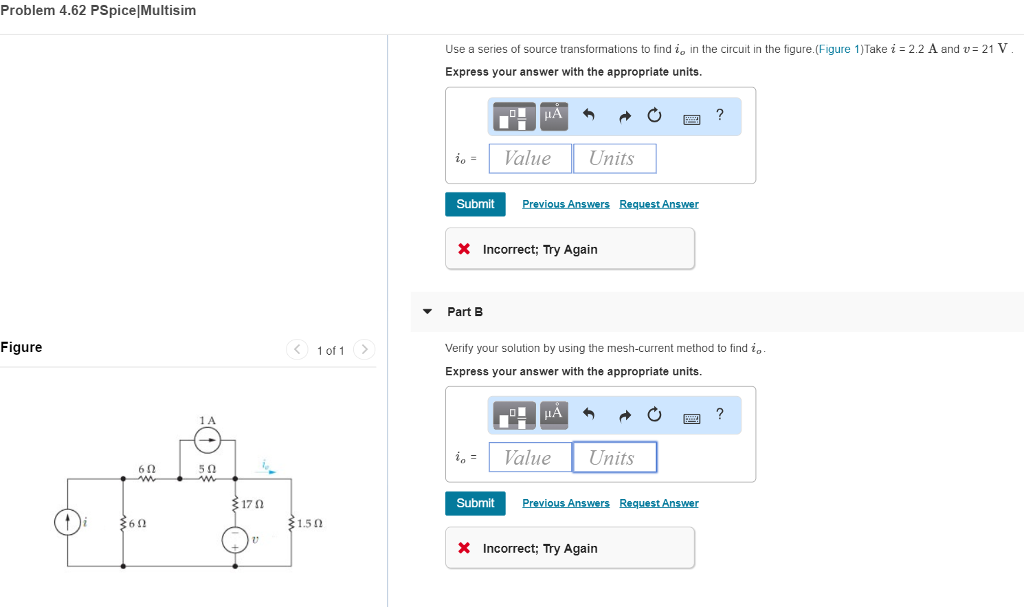Submit the Part A answer
The height and width of the screenshot is (607, 1024).
point(475,203)
